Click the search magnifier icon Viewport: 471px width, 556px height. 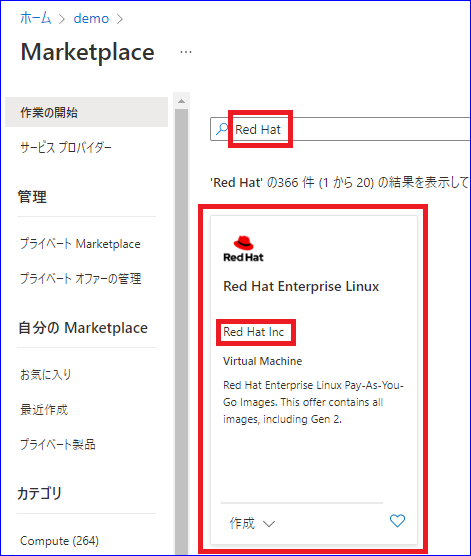[222, 129]
